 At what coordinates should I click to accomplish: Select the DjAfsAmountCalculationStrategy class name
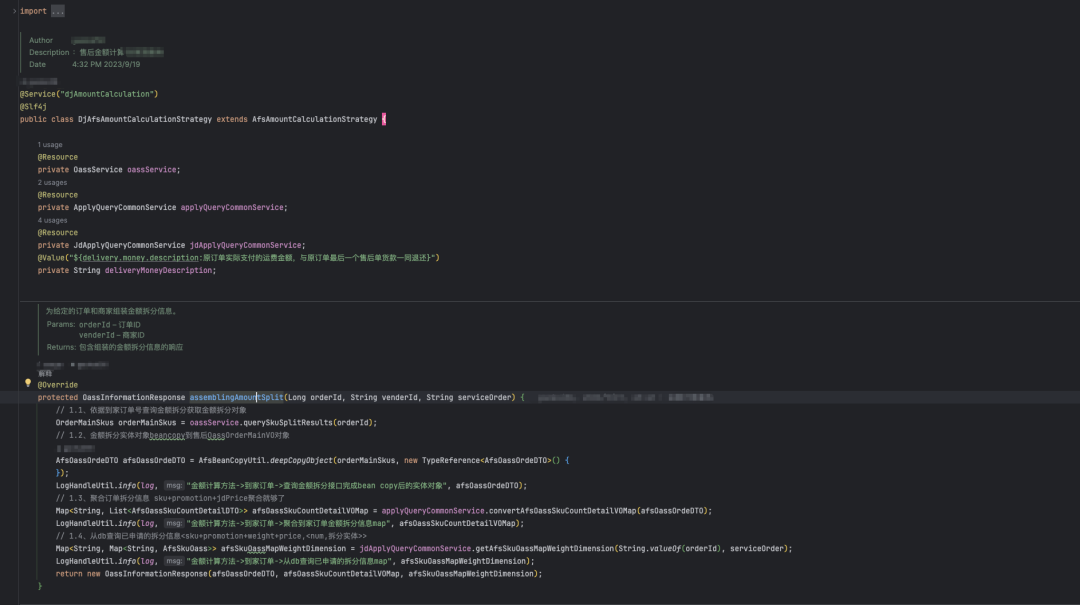145,119
